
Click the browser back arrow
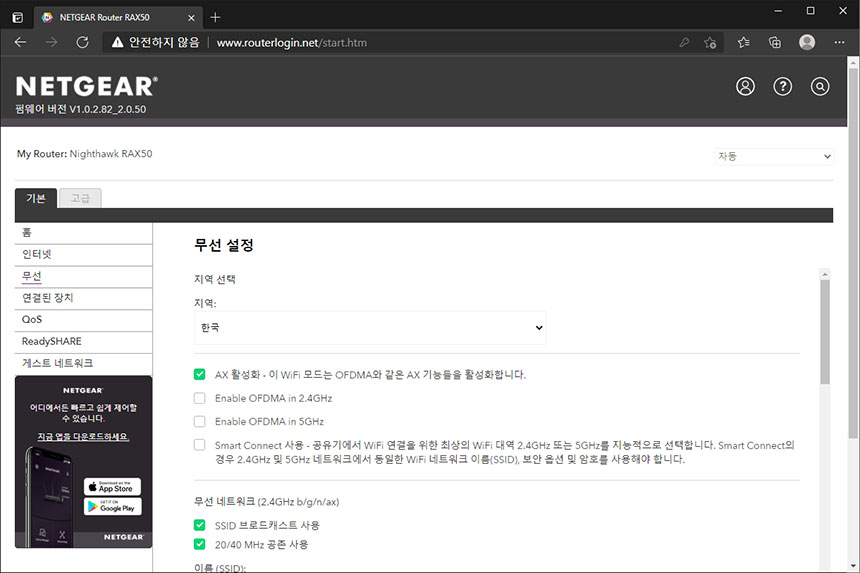[x=20, y=42]
